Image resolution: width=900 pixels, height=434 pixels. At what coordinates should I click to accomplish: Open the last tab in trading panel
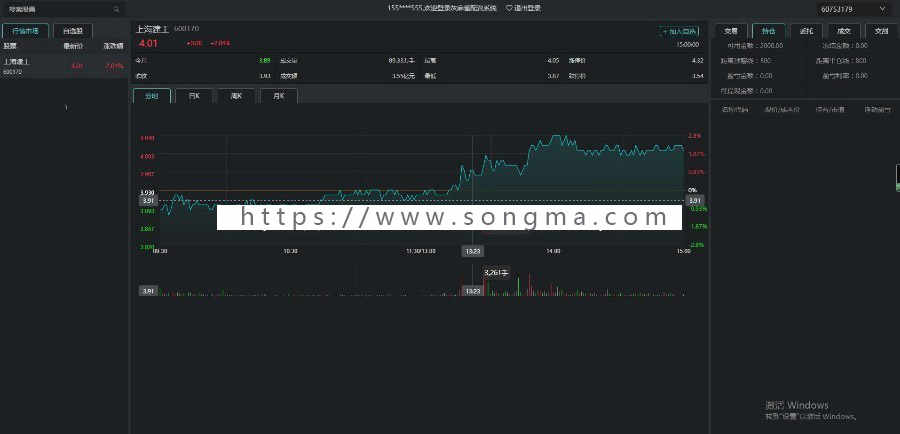[881, 32]
